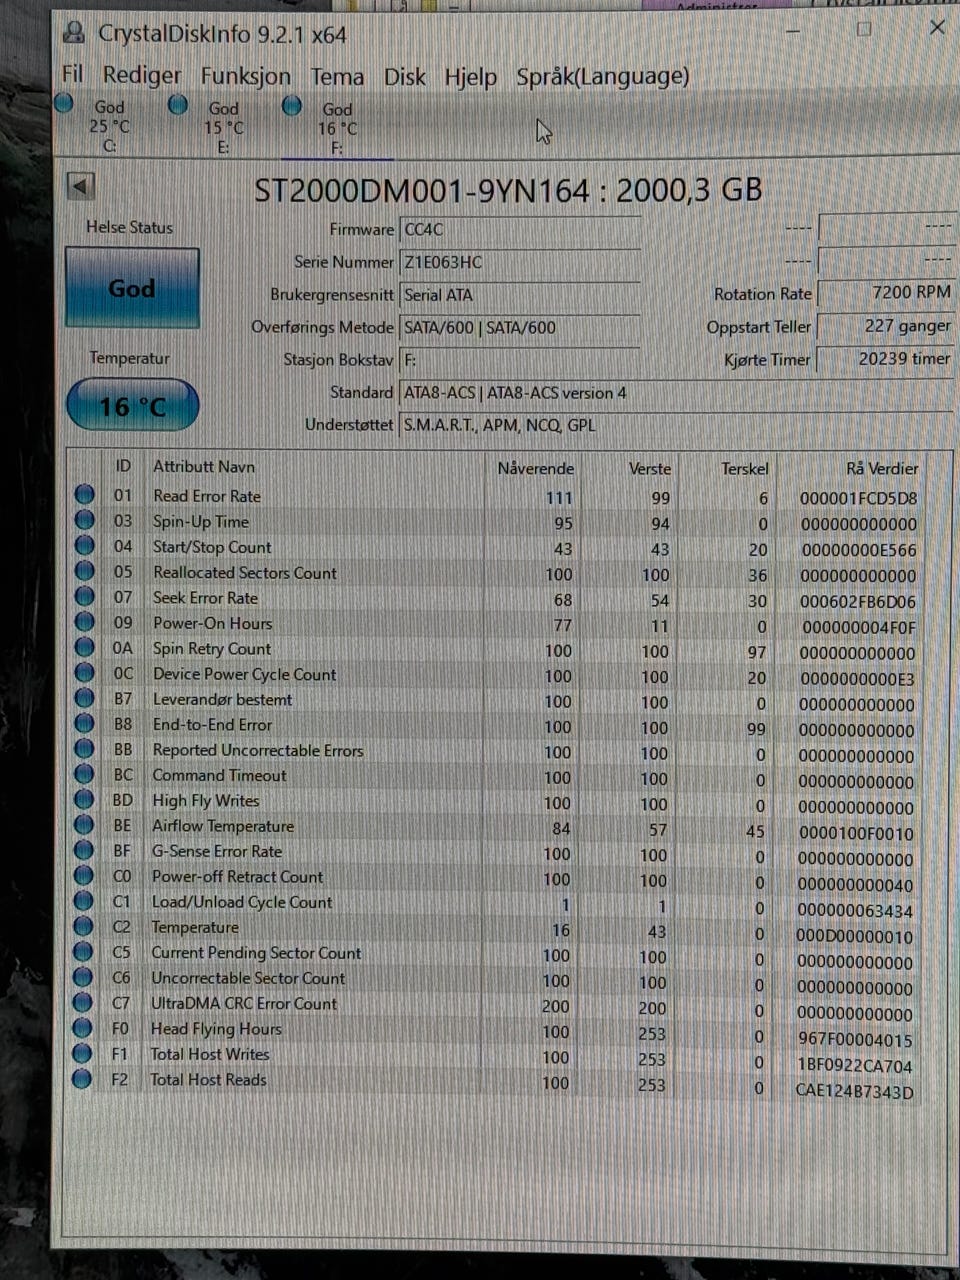This screenshot has height=1280, width=960.
Task: Click the Nåverende column header
Action: pyautogui.click(x=536, y=468)
